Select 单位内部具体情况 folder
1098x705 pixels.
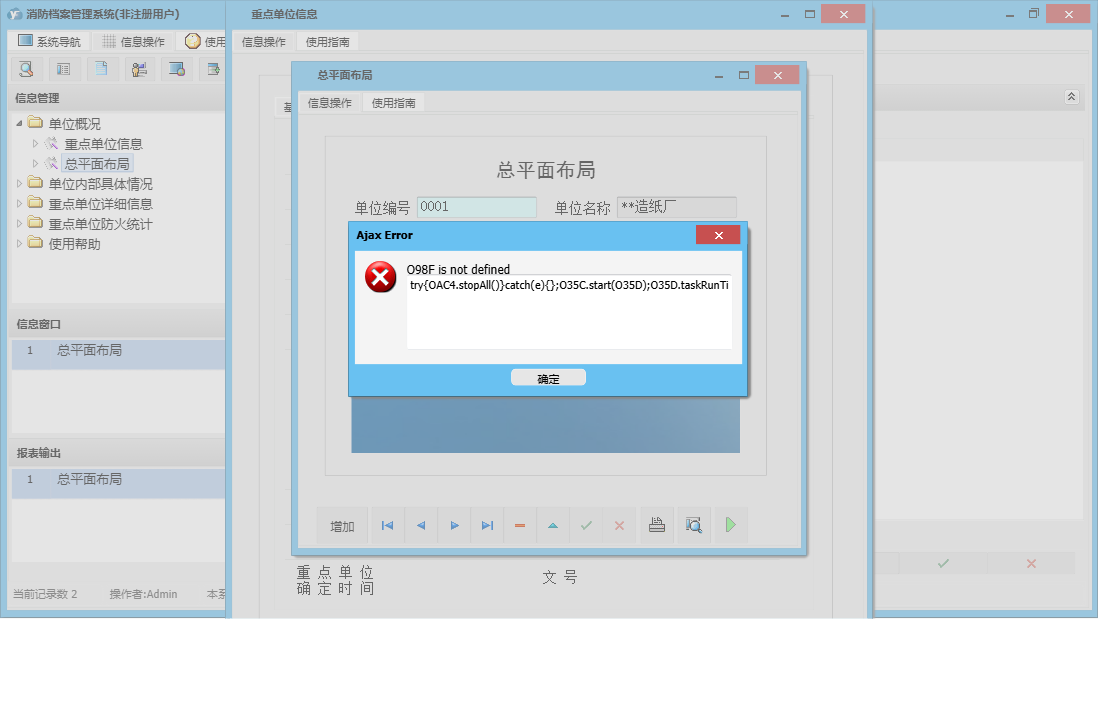click(x=100, y=184)
